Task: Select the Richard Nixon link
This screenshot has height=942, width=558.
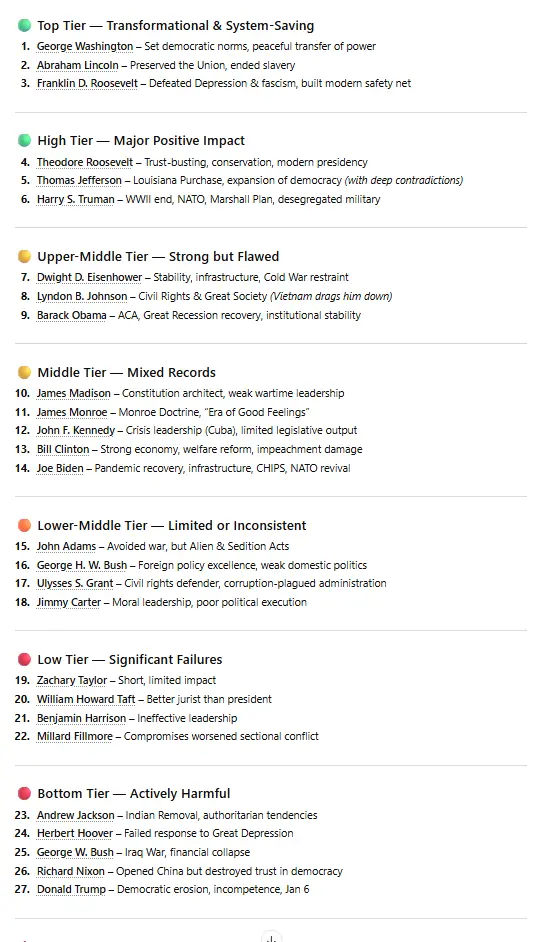Action: pos(71,871)
